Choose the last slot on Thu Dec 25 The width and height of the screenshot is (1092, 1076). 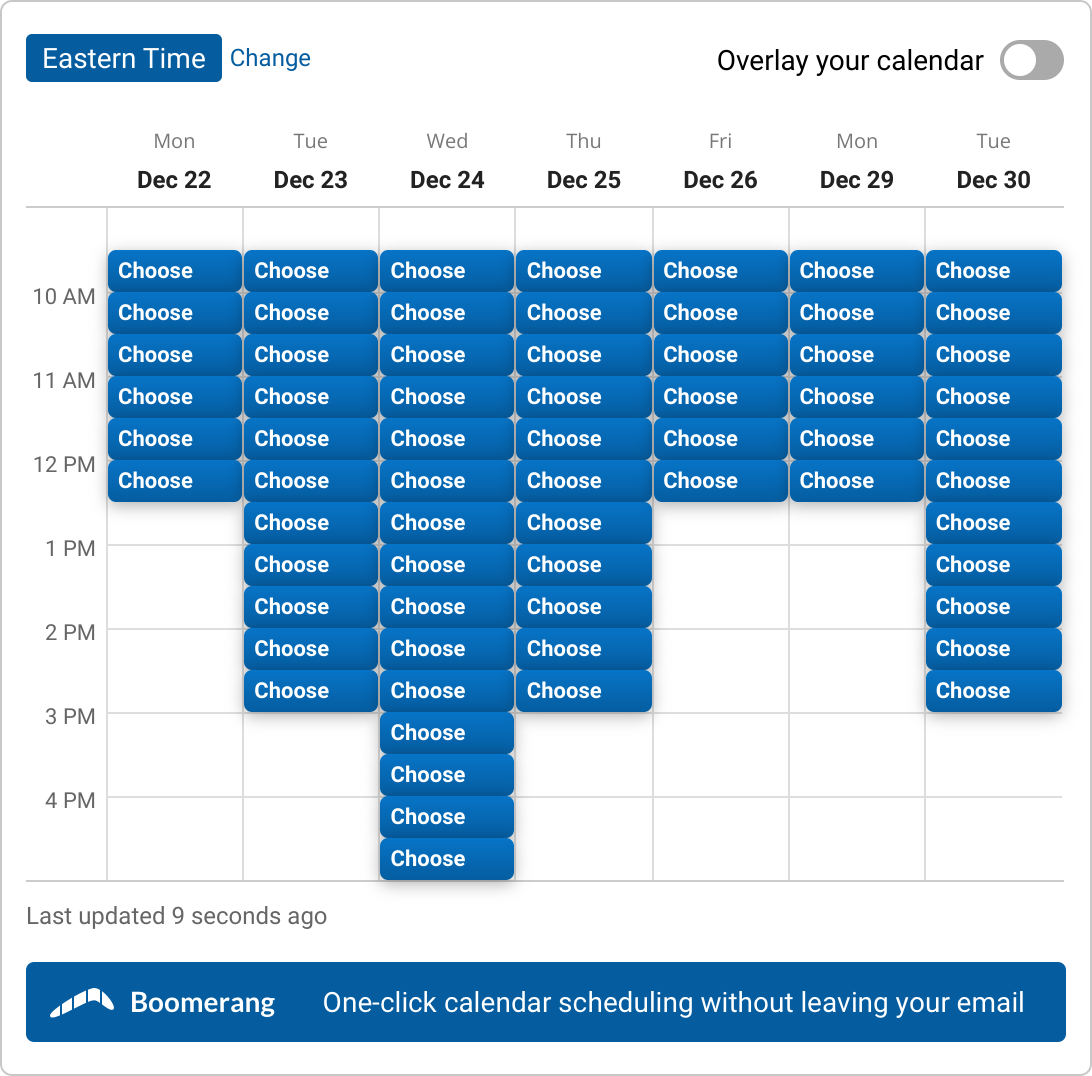tap(583, 690)
